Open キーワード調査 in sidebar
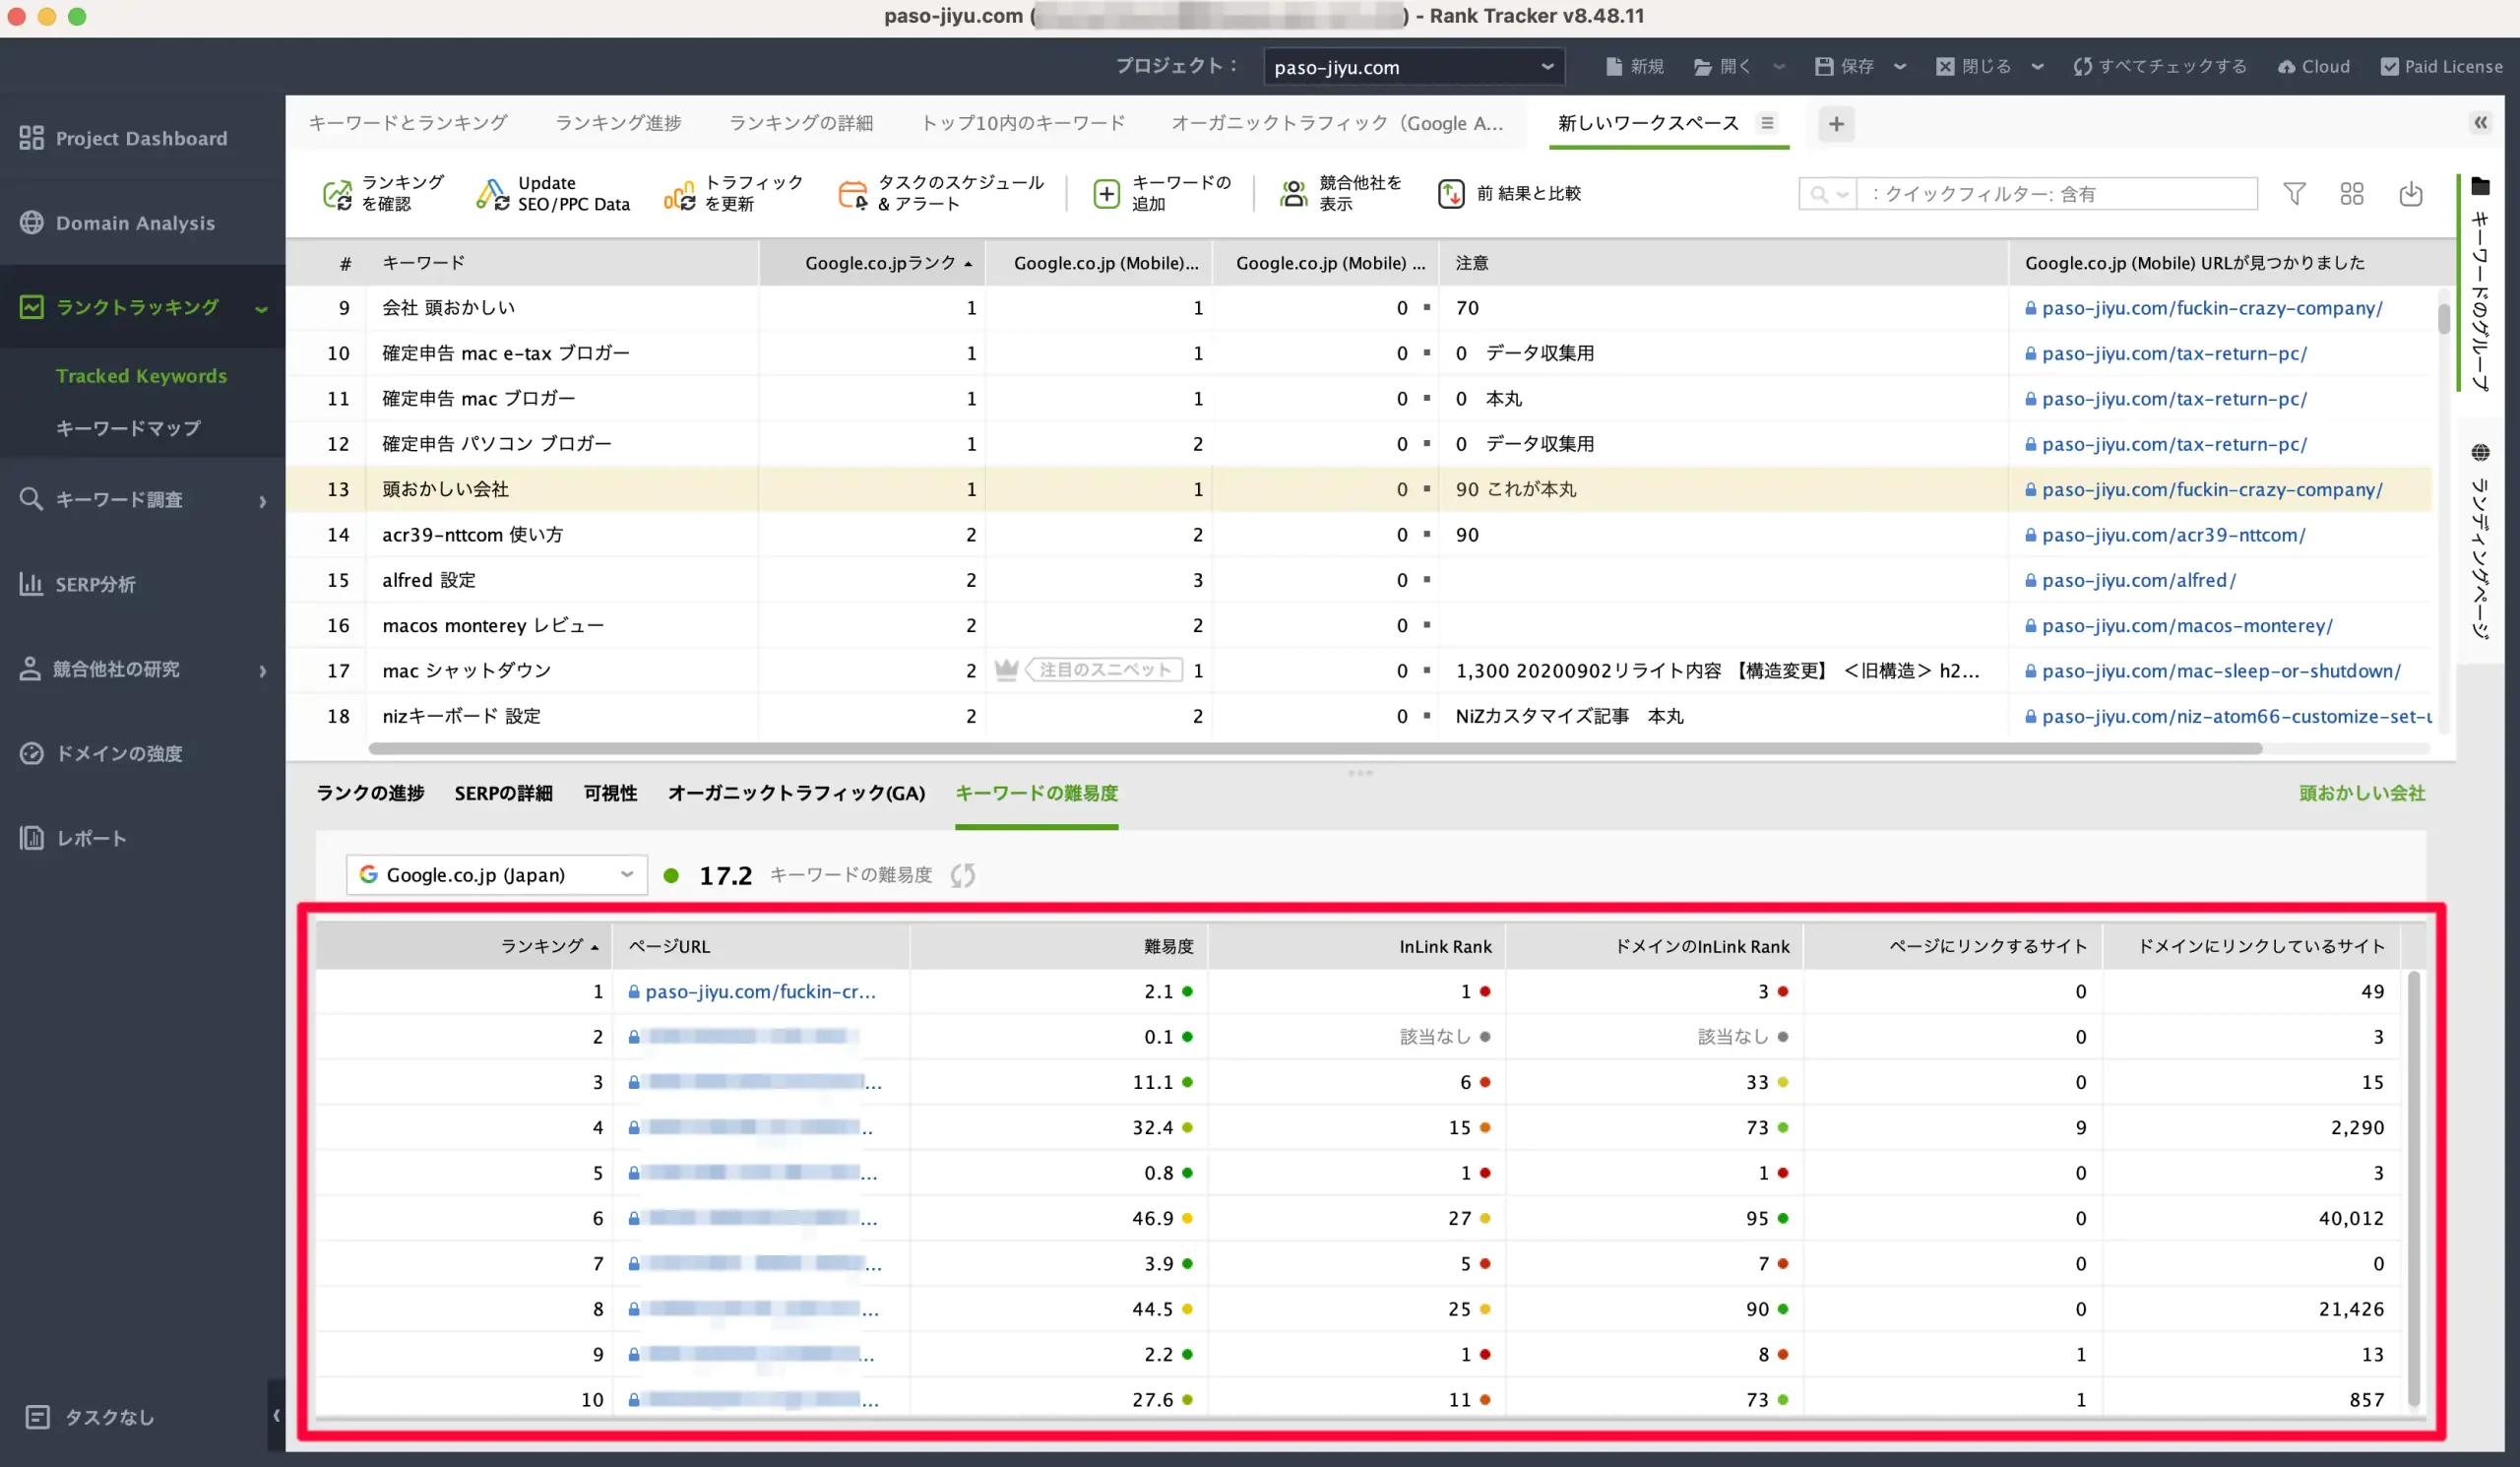Image resolution: width=2520 pixels, height=1467 pixels. tap(101, 499)
